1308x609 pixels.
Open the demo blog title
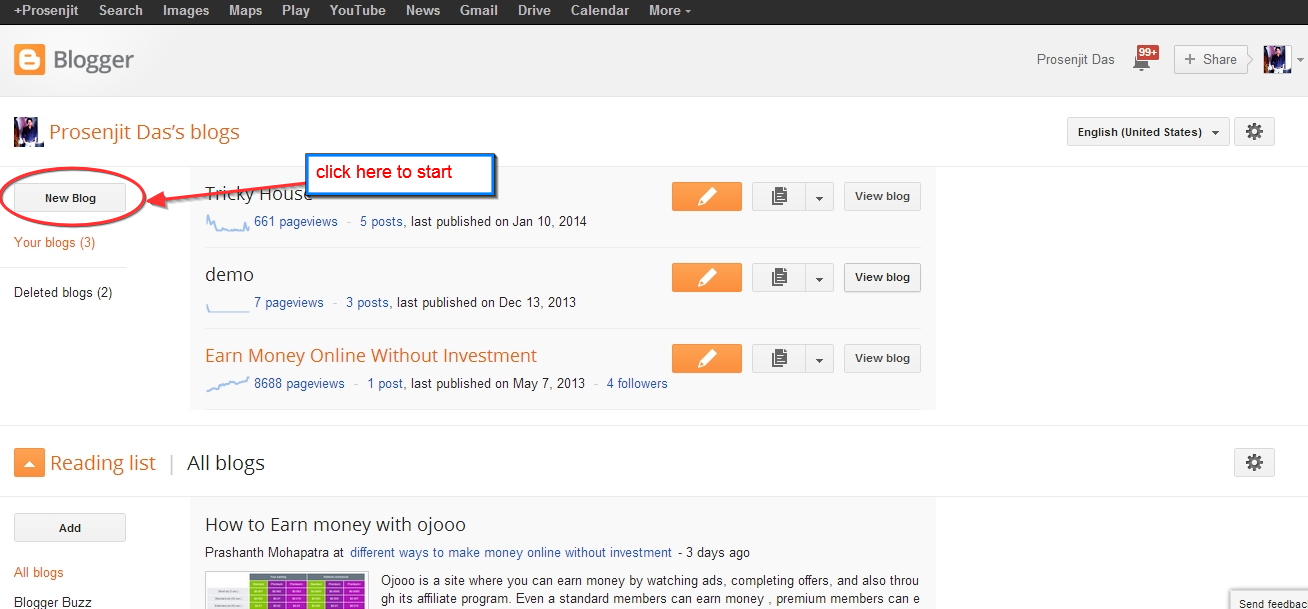229,274
